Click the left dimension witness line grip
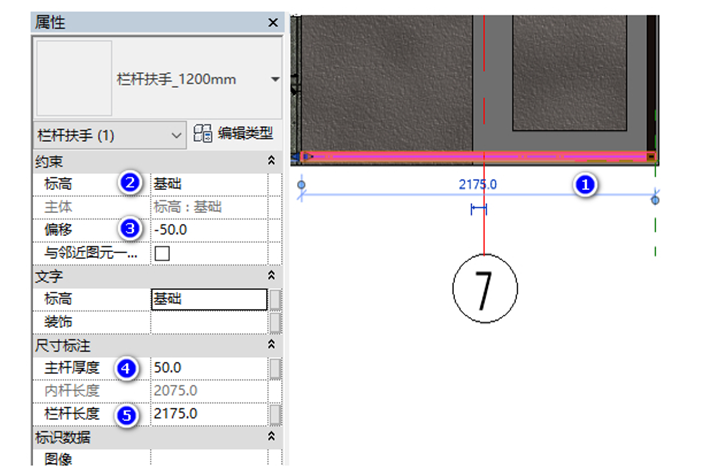Image resolution: width=713 pixels, height=475 pixels. pyautogui.click(x=302, y=185)
